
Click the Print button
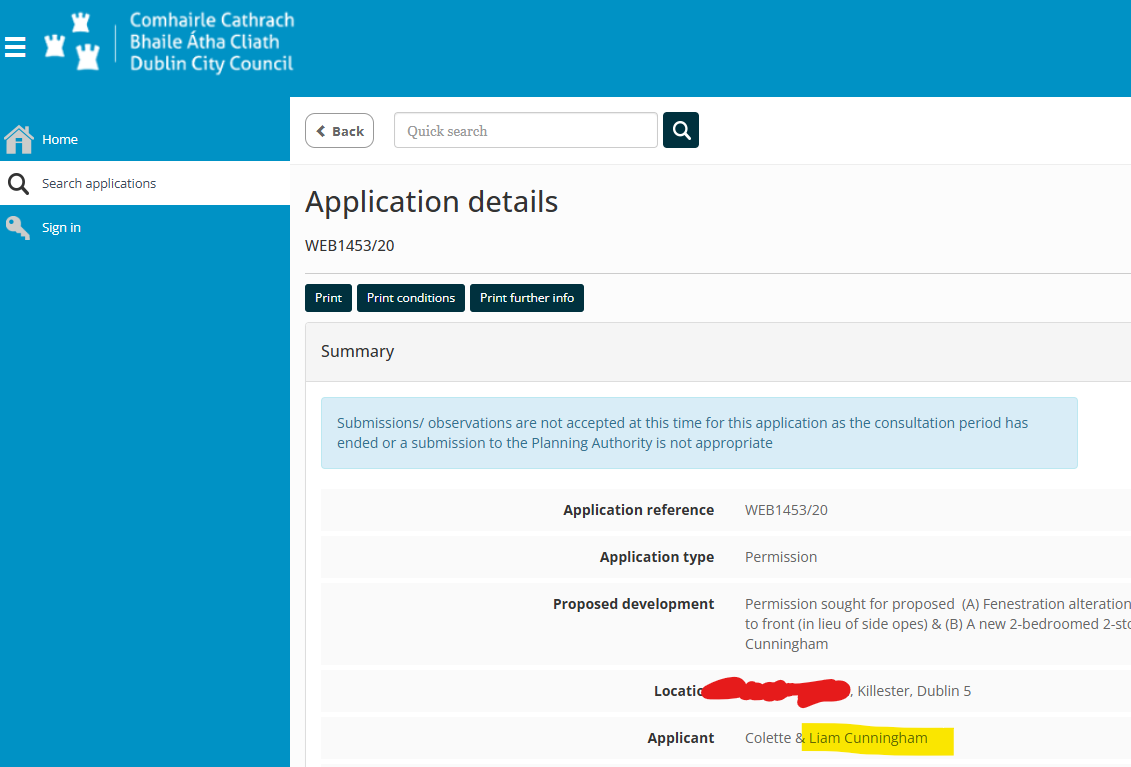point(328,298)
